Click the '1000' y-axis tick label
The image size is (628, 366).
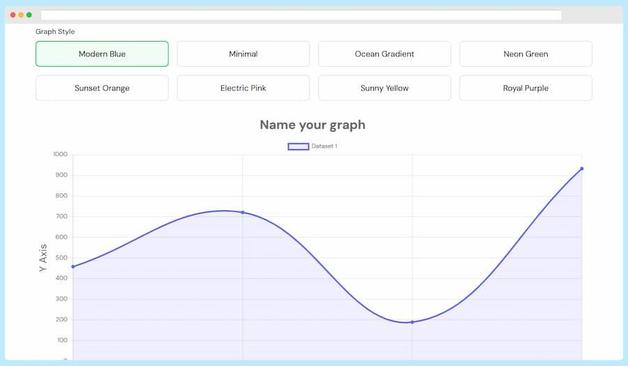[60, 154]
